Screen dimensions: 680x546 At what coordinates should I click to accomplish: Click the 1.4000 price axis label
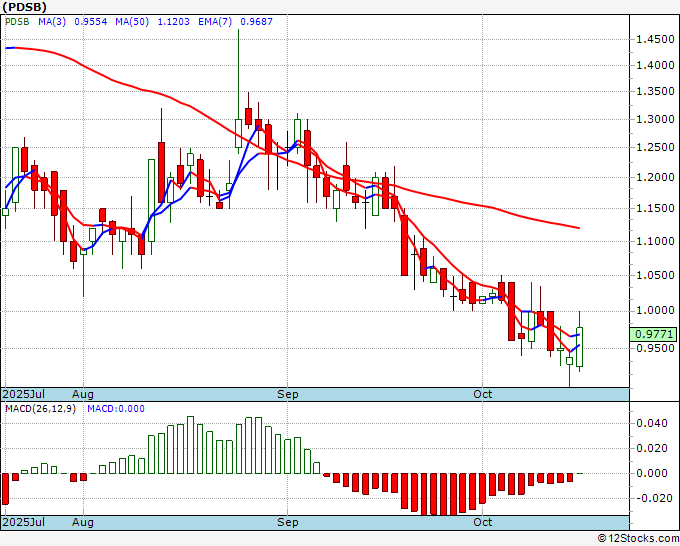(x=655, y=65)
